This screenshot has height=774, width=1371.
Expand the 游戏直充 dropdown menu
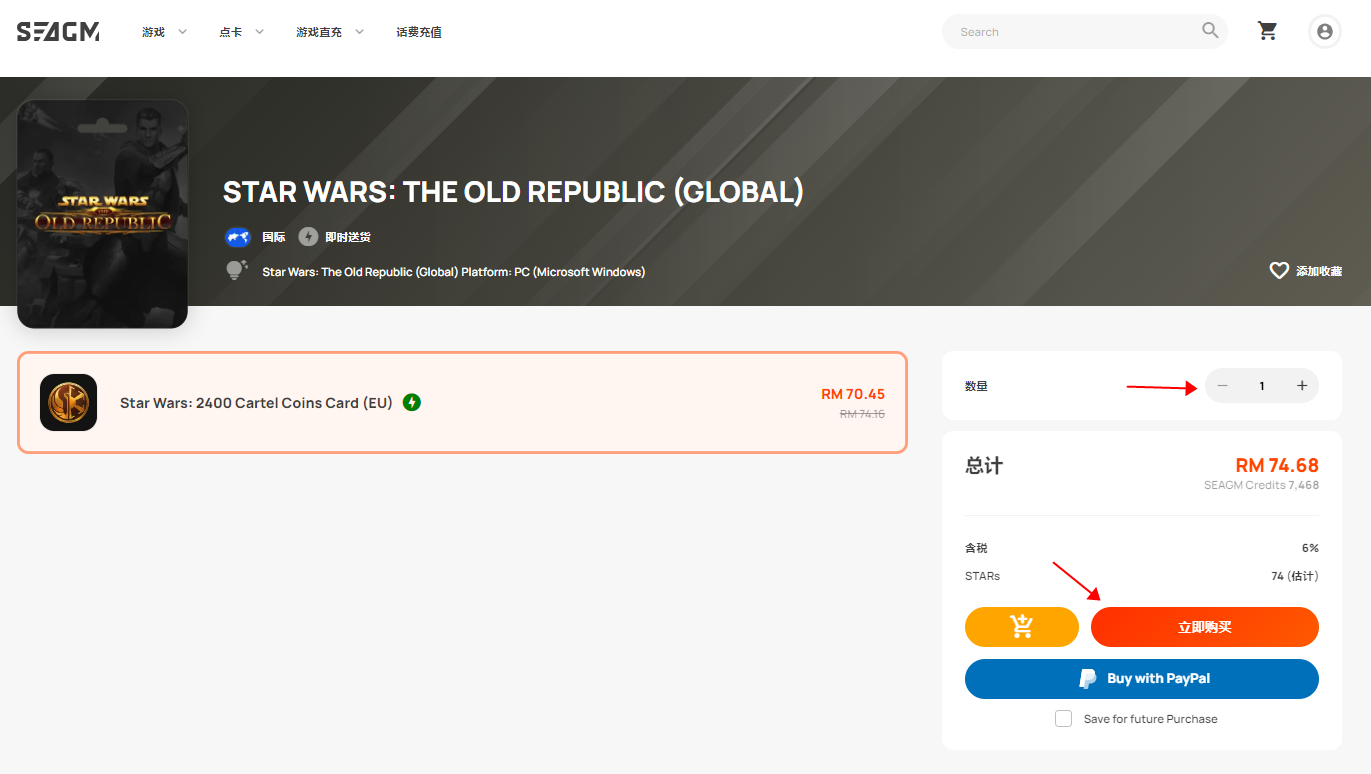click(x=330, y=32)
